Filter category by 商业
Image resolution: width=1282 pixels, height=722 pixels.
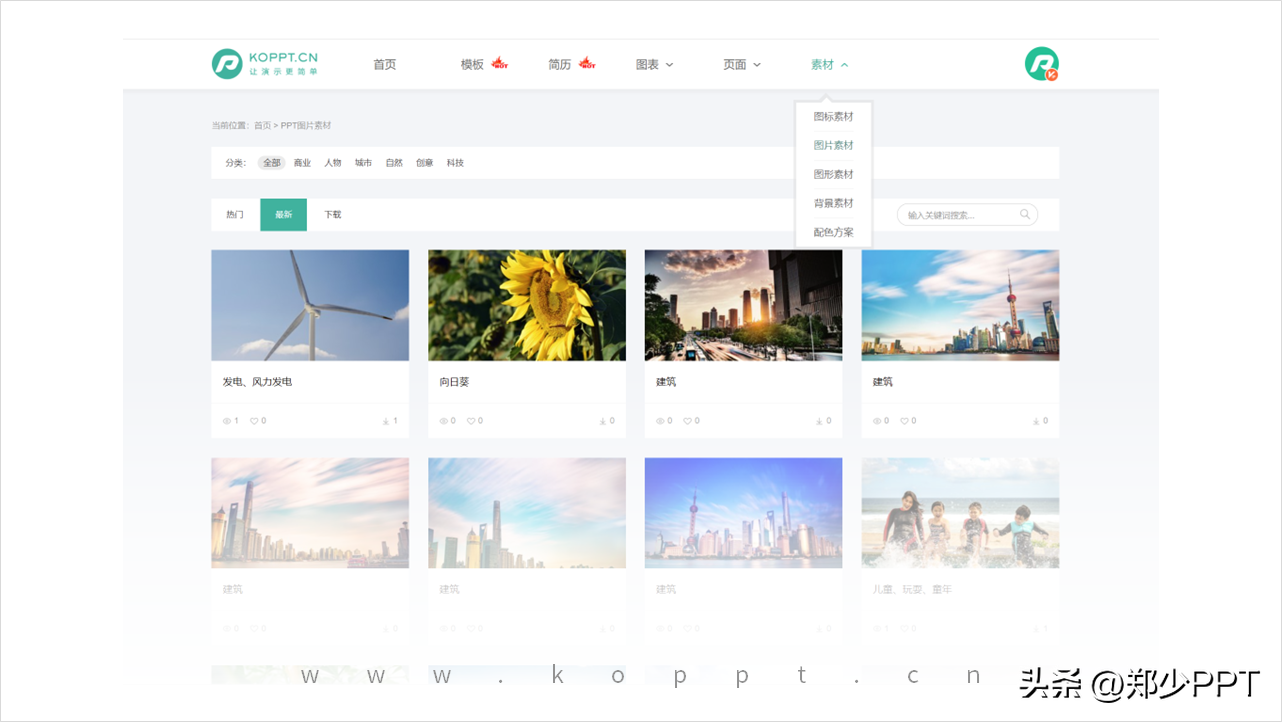click(302, 163)
